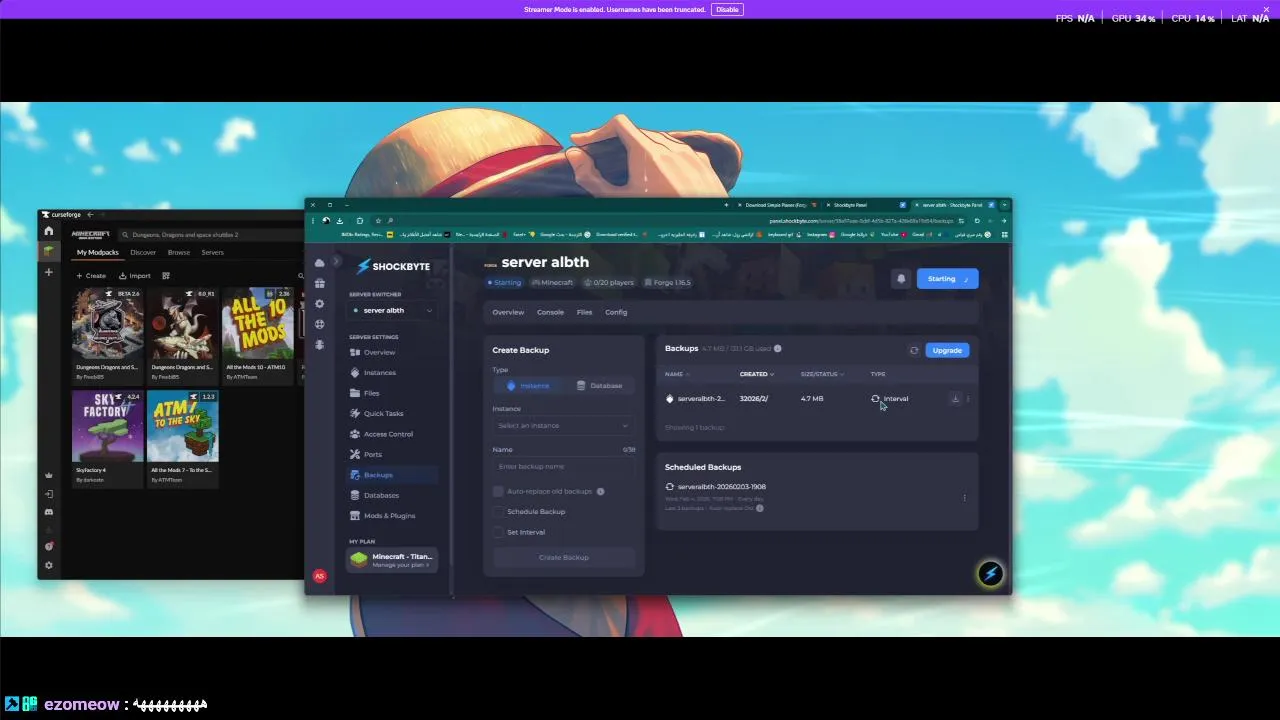
Task: Sort backups by Size/Status column
Action: click(822, 374)
